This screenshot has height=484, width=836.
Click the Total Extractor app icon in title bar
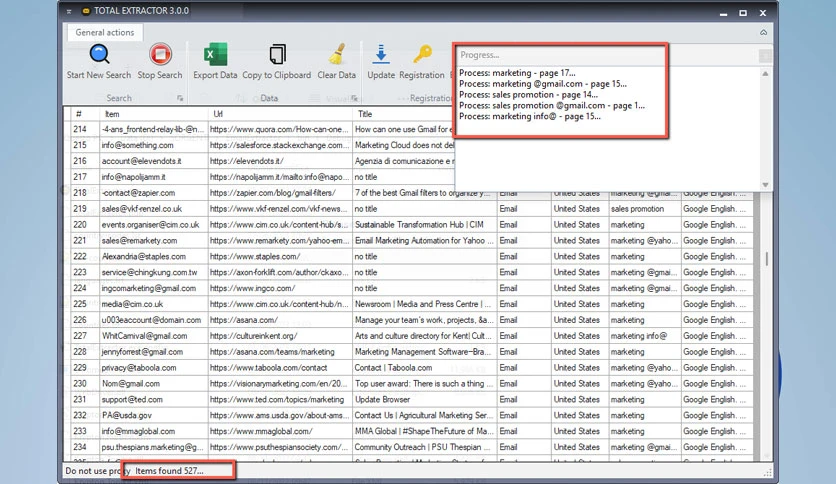coord(86,11)
